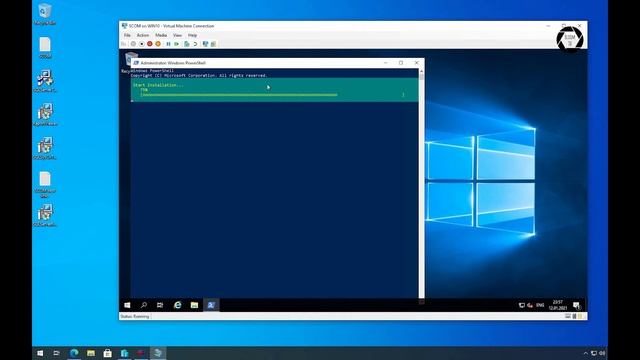Screen dimensions: 640x360
Task: Maximize the Administrator PowerShell window
Action: (x=401, y=63)
